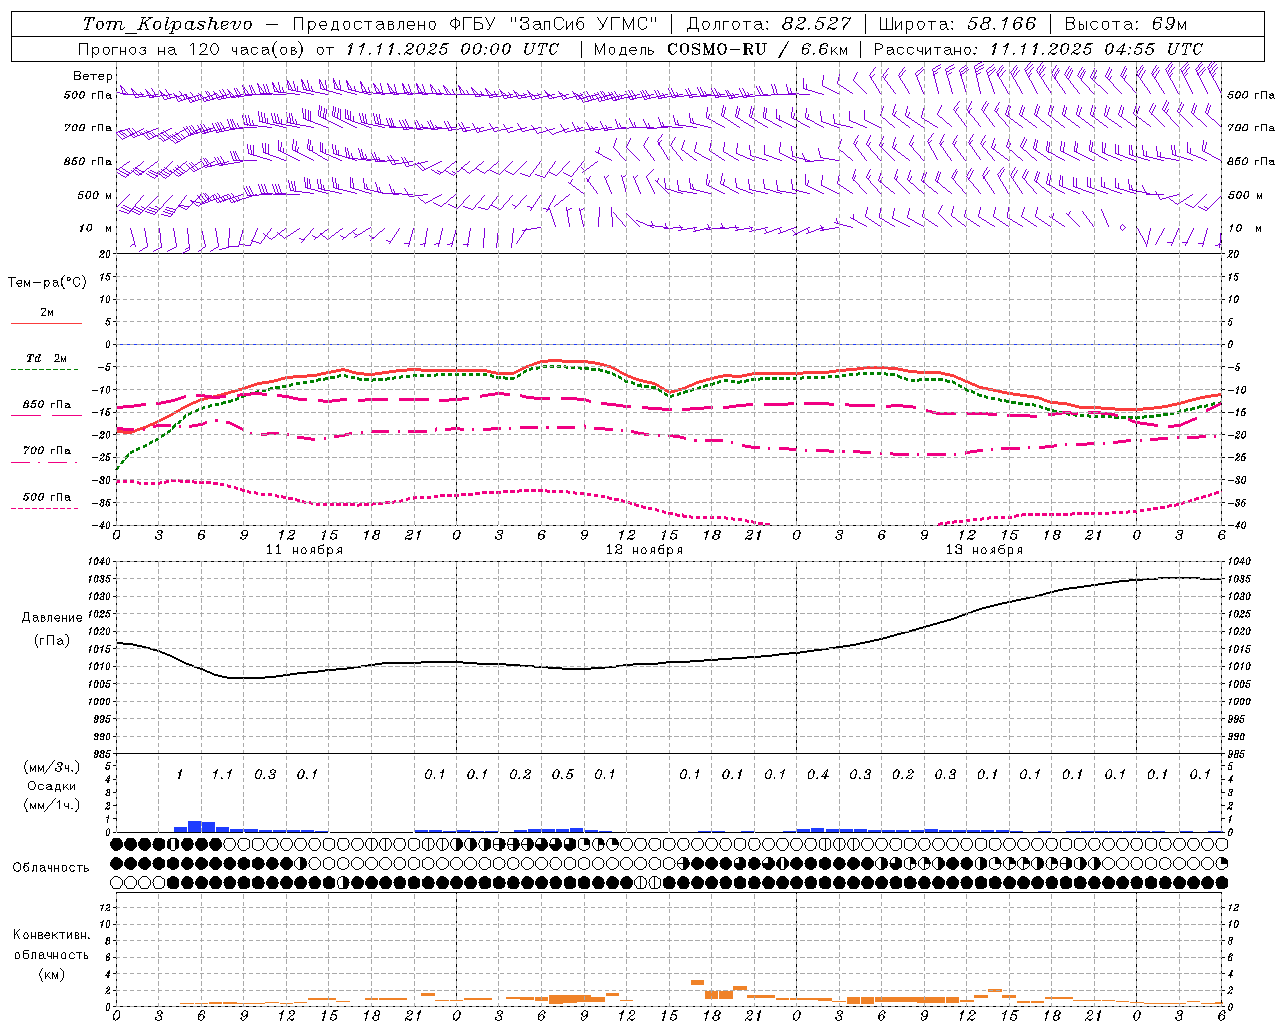Click the Конвективн. облачность label
Screen dimensions: 1280x1024
(51, 945)
